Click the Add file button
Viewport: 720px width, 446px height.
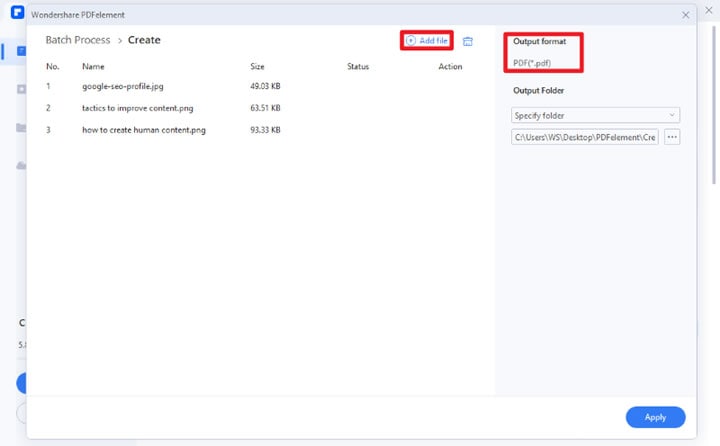[x=427, y=40]
